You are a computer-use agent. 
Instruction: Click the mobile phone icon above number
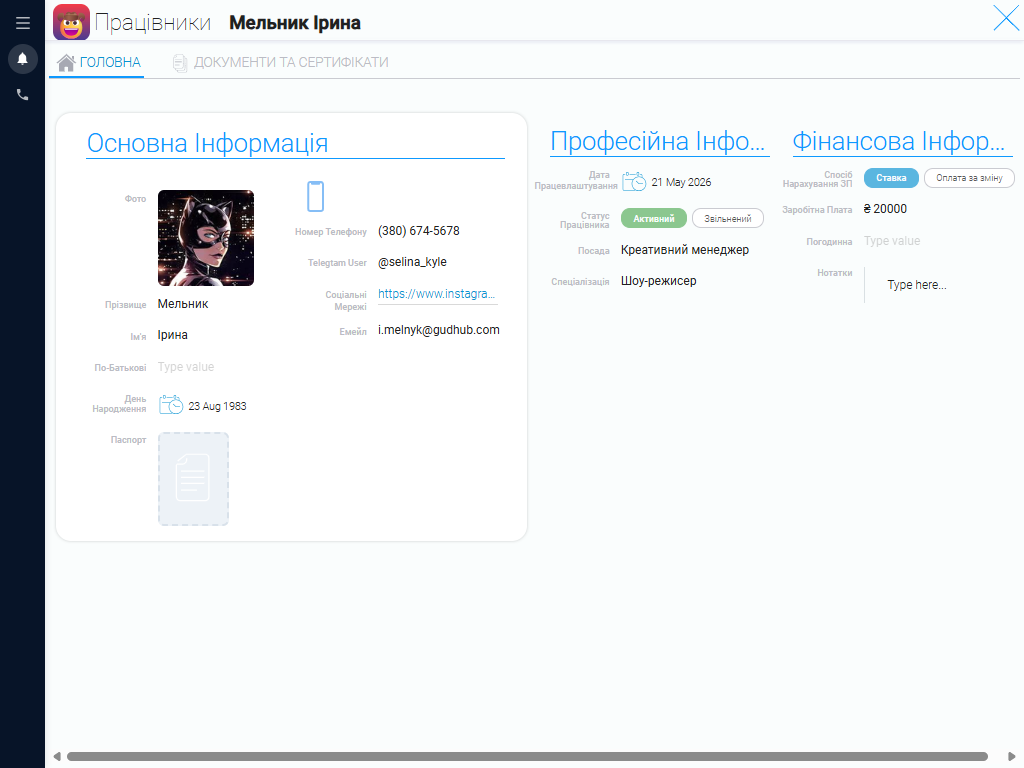(x=315, y=196)
